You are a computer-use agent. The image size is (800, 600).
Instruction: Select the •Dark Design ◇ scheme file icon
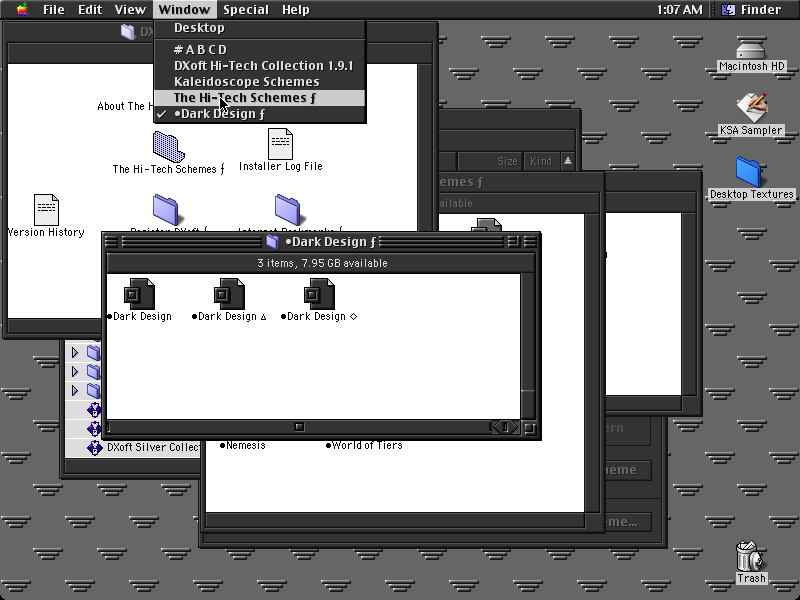click(x=319, y=294)
